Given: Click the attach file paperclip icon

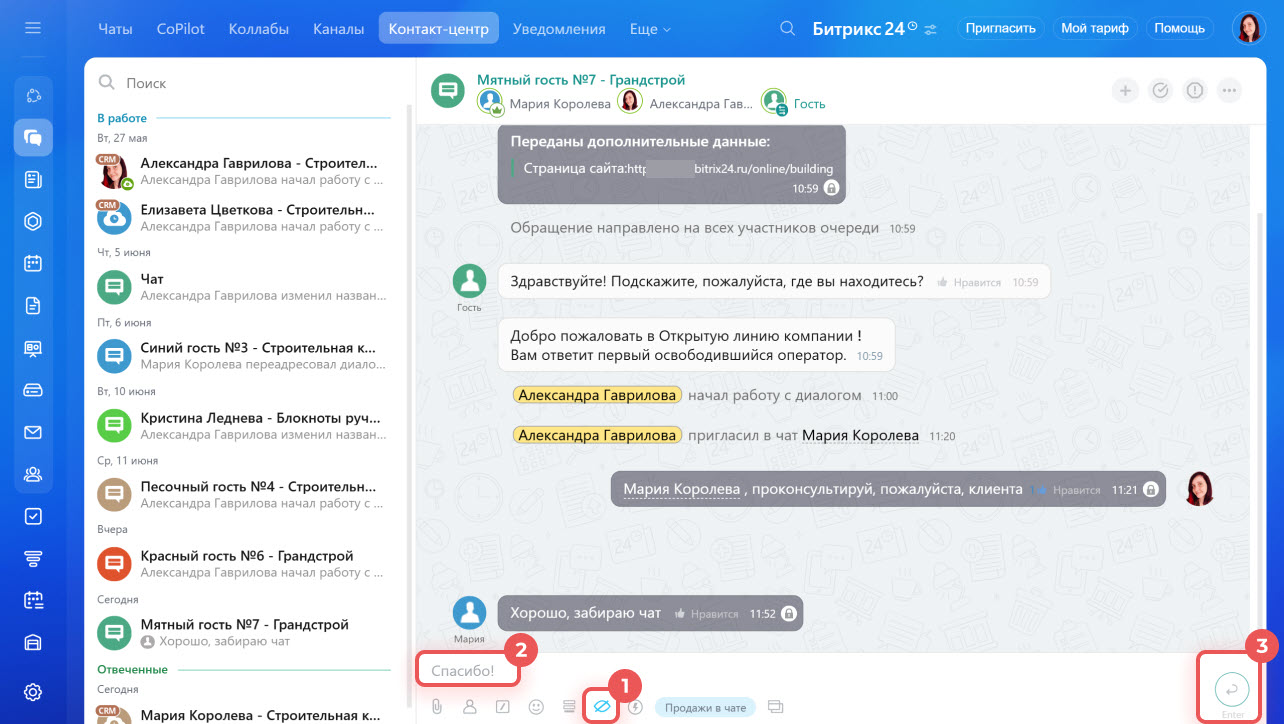Looking at the screenshot, I should (x=437, y=707).
